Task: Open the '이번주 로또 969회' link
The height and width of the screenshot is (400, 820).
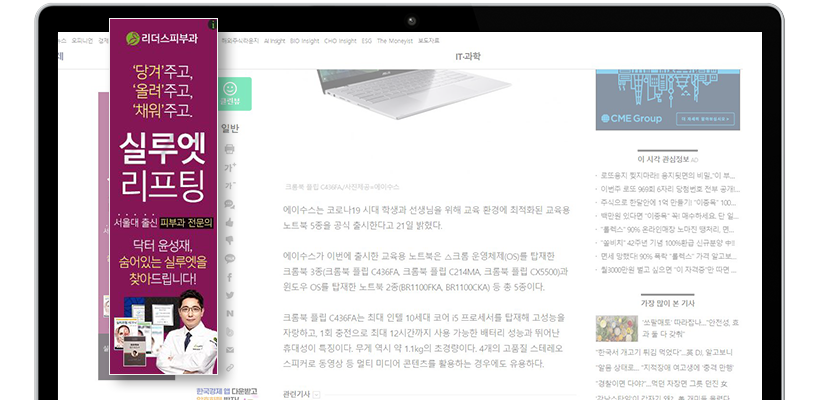Action: coord(670,189)
